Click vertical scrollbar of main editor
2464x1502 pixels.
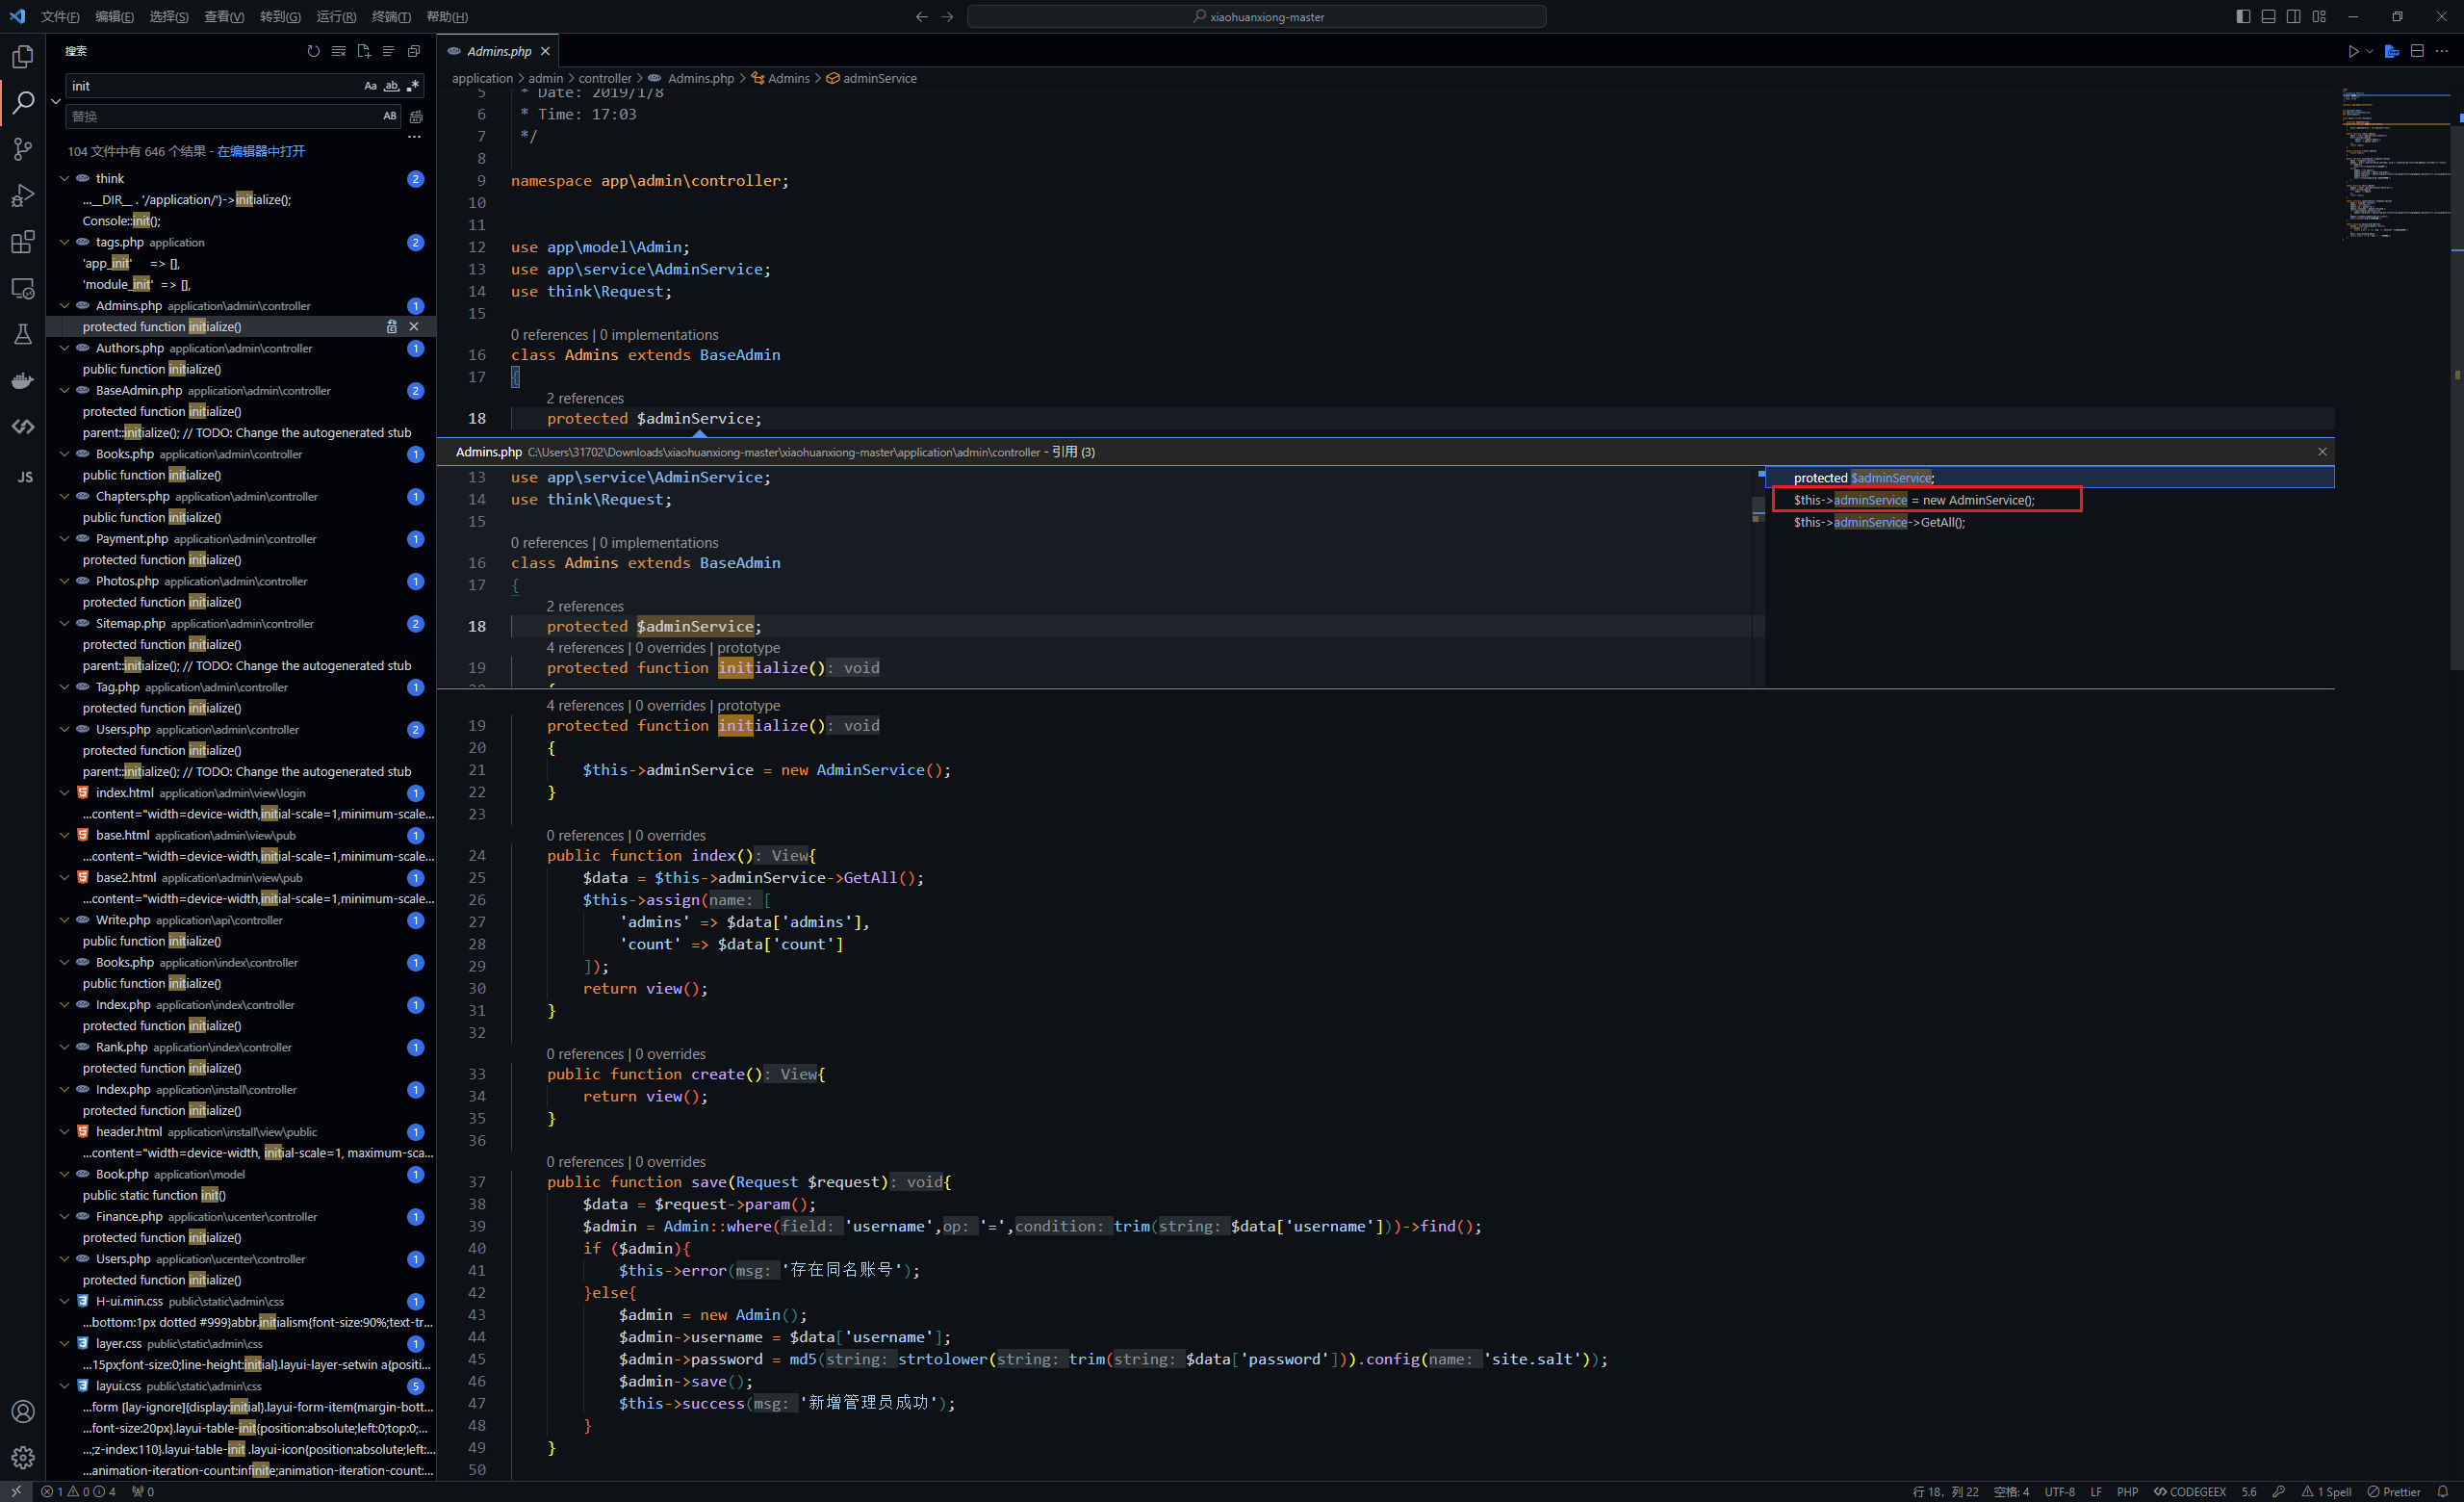click(x=2457, y=380)
